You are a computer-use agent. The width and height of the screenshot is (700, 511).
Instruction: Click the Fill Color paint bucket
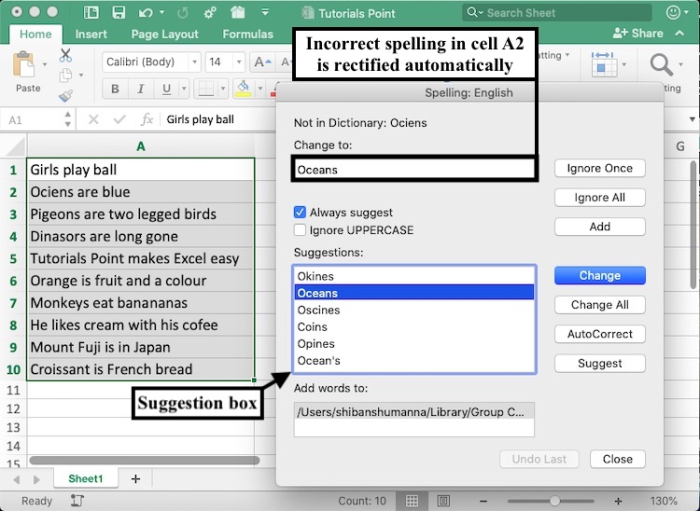click(243, 88)
